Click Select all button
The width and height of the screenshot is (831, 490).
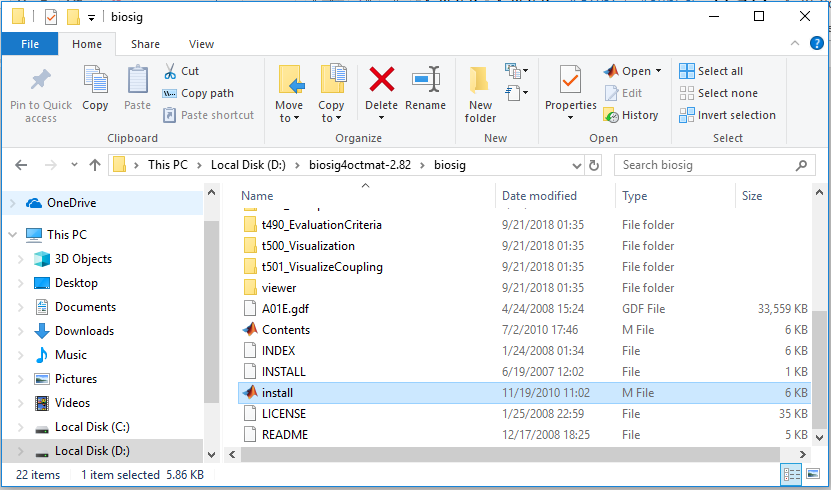pyautogui.click(x=711, y=71)
